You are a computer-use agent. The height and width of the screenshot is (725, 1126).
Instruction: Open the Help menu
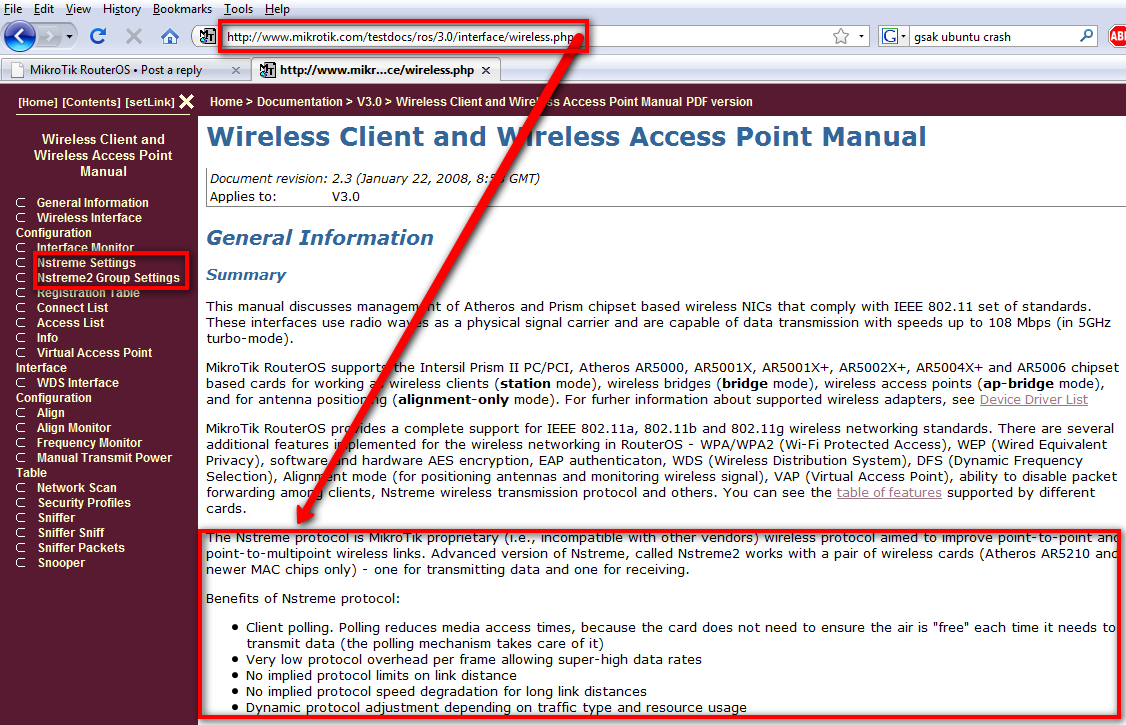(277, 9)
